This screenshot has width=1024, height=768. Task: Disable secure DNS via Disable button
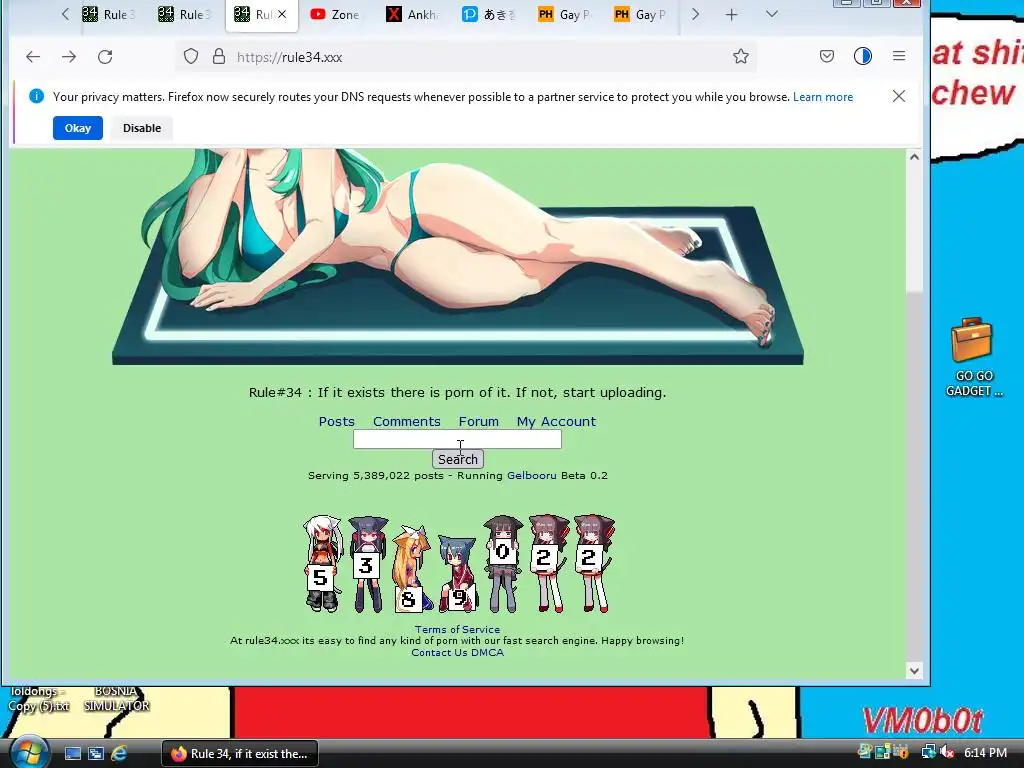point(142,128)
